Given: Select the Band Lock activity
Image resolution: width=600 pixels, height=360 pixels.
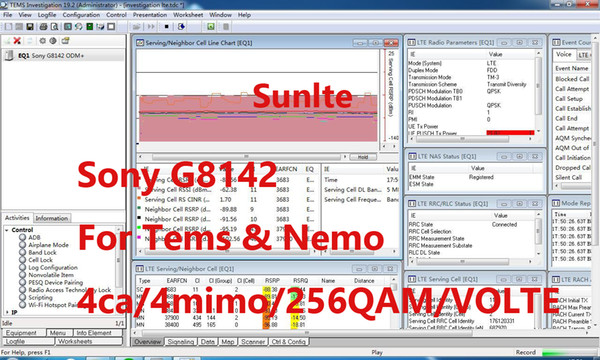Looking at the screenshot, I should [x=42, y=252].
